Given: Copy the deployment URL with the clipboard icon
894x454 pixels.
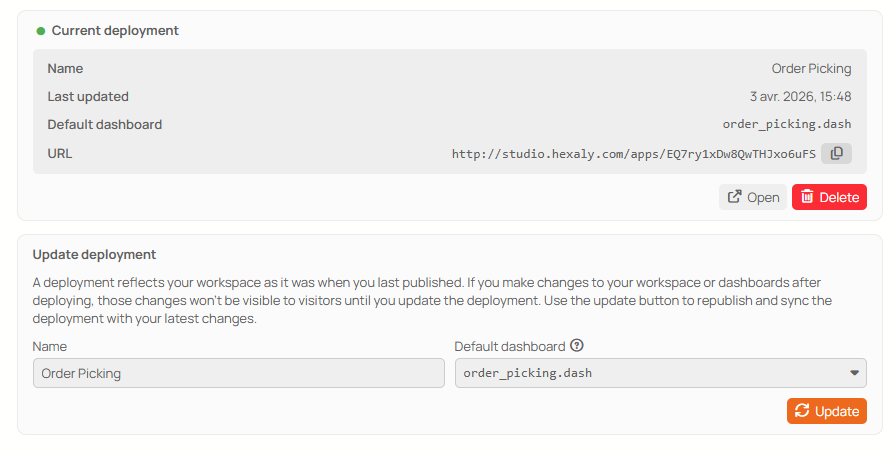Looking at the screenshot, I should [836, 153].
